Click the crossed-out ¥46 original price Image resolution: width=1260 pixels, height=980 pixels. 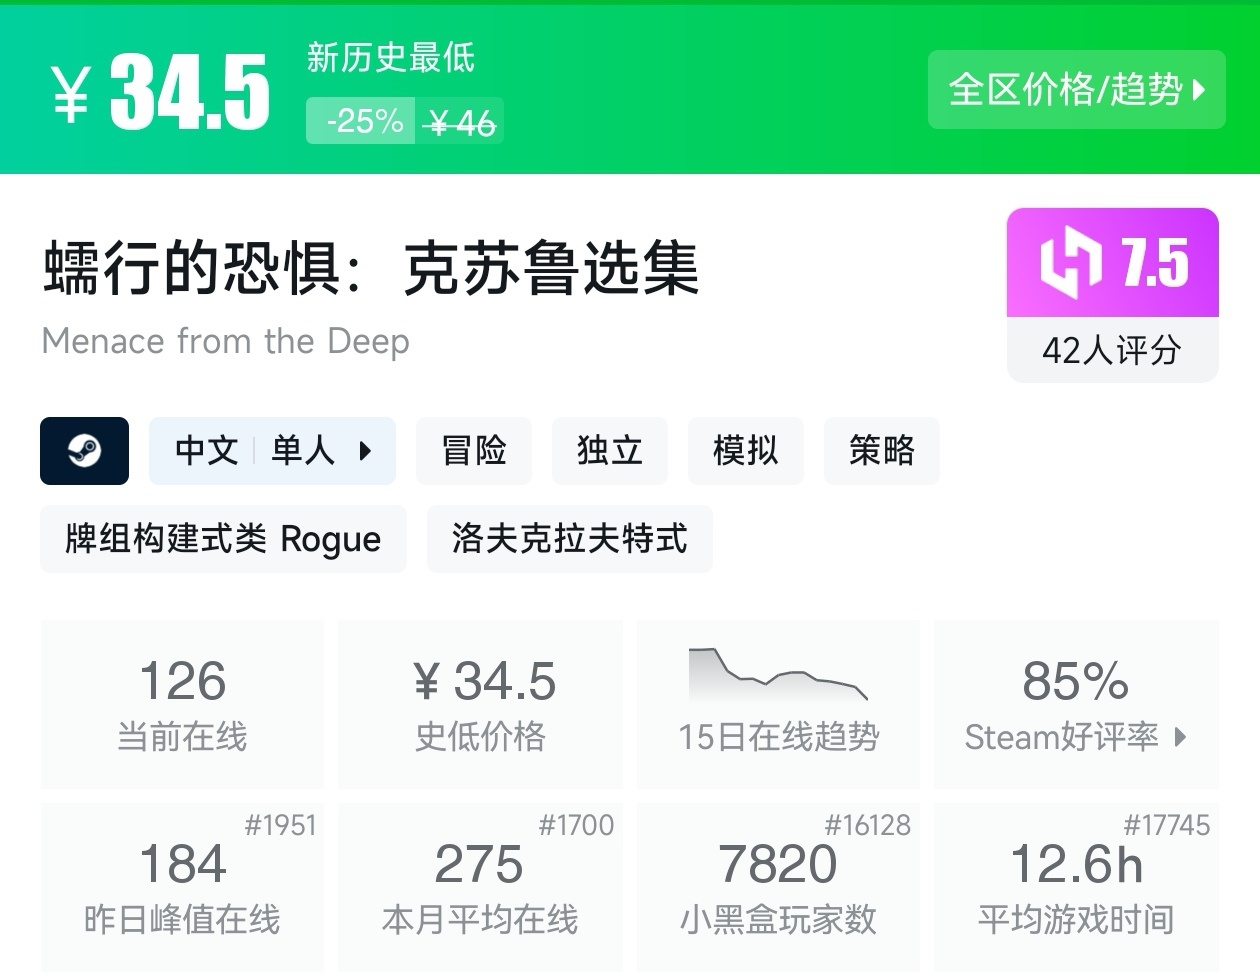pos(460,122)
